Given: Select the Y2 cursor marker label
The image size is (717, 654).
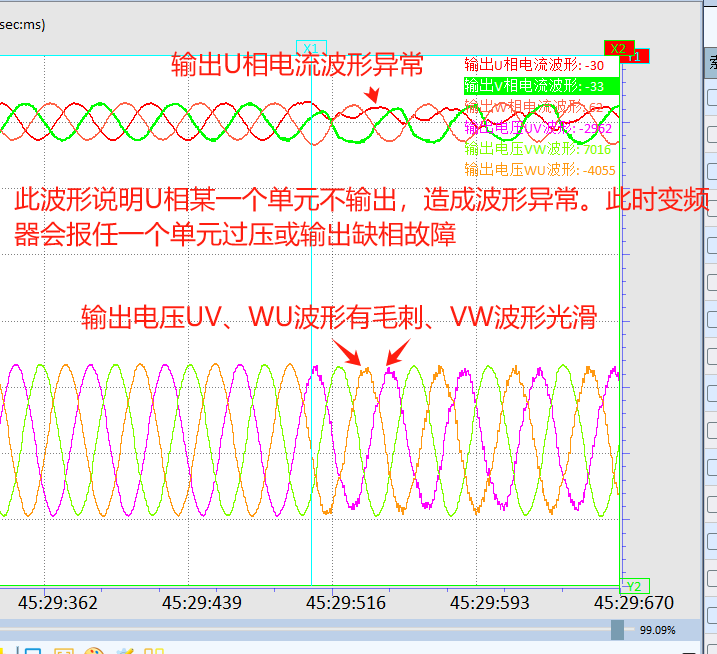Looking at the screenshot, I should [635, 586].
